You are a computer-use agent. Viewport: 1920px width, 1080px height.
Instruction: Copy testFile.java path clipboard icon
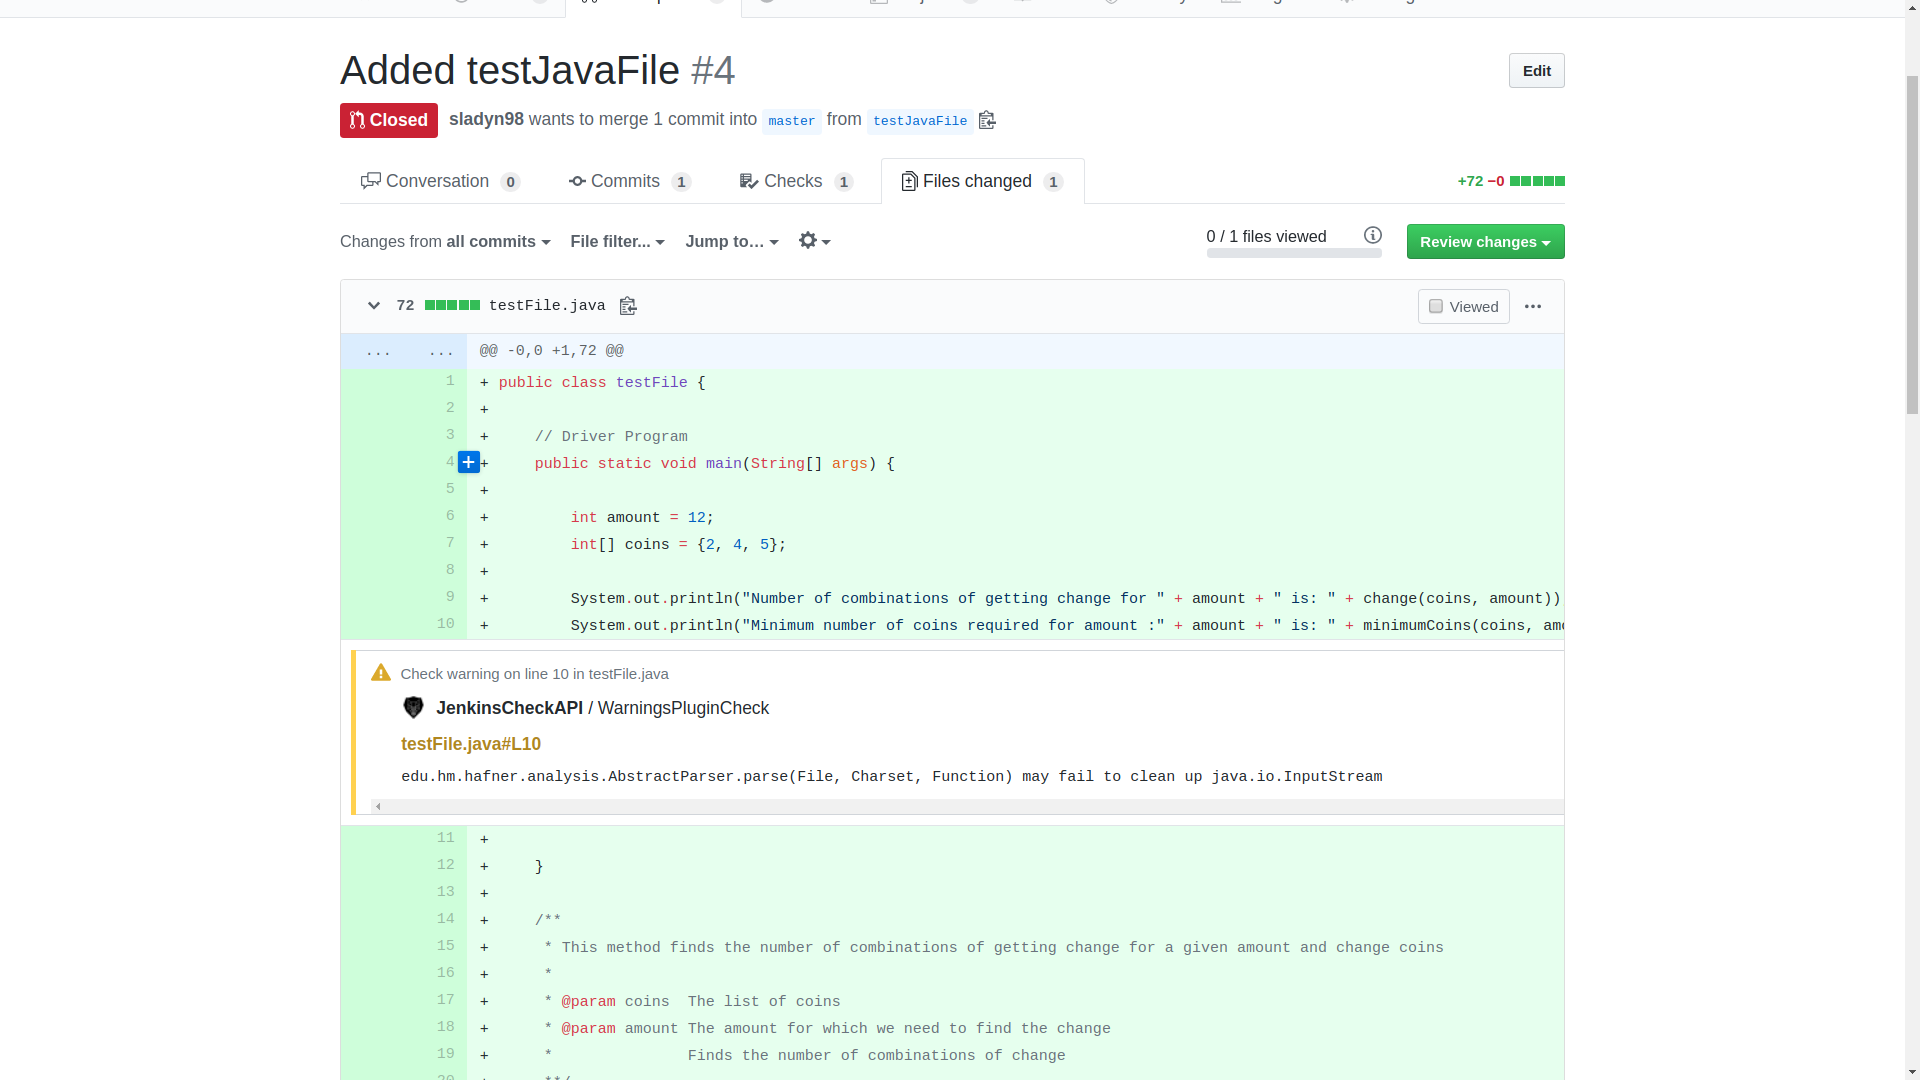coord(628,306)
